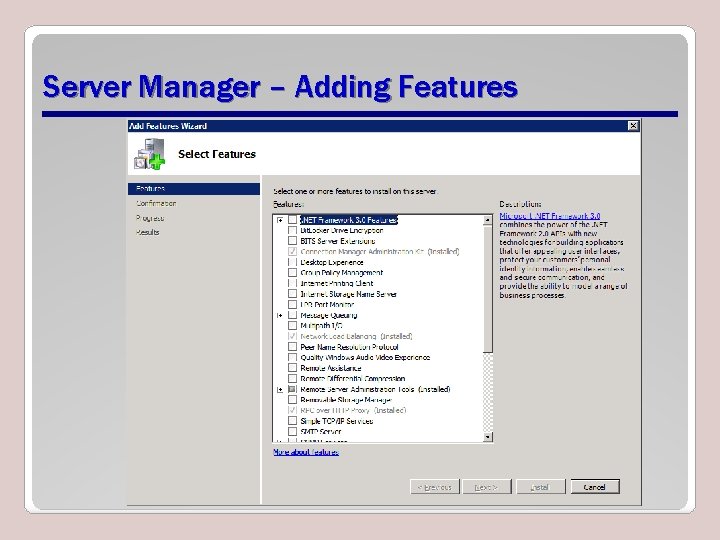Select the Remote Assistance row text
Image resolution: width=720 pixels, height=540 pixels.
point(331,368)
